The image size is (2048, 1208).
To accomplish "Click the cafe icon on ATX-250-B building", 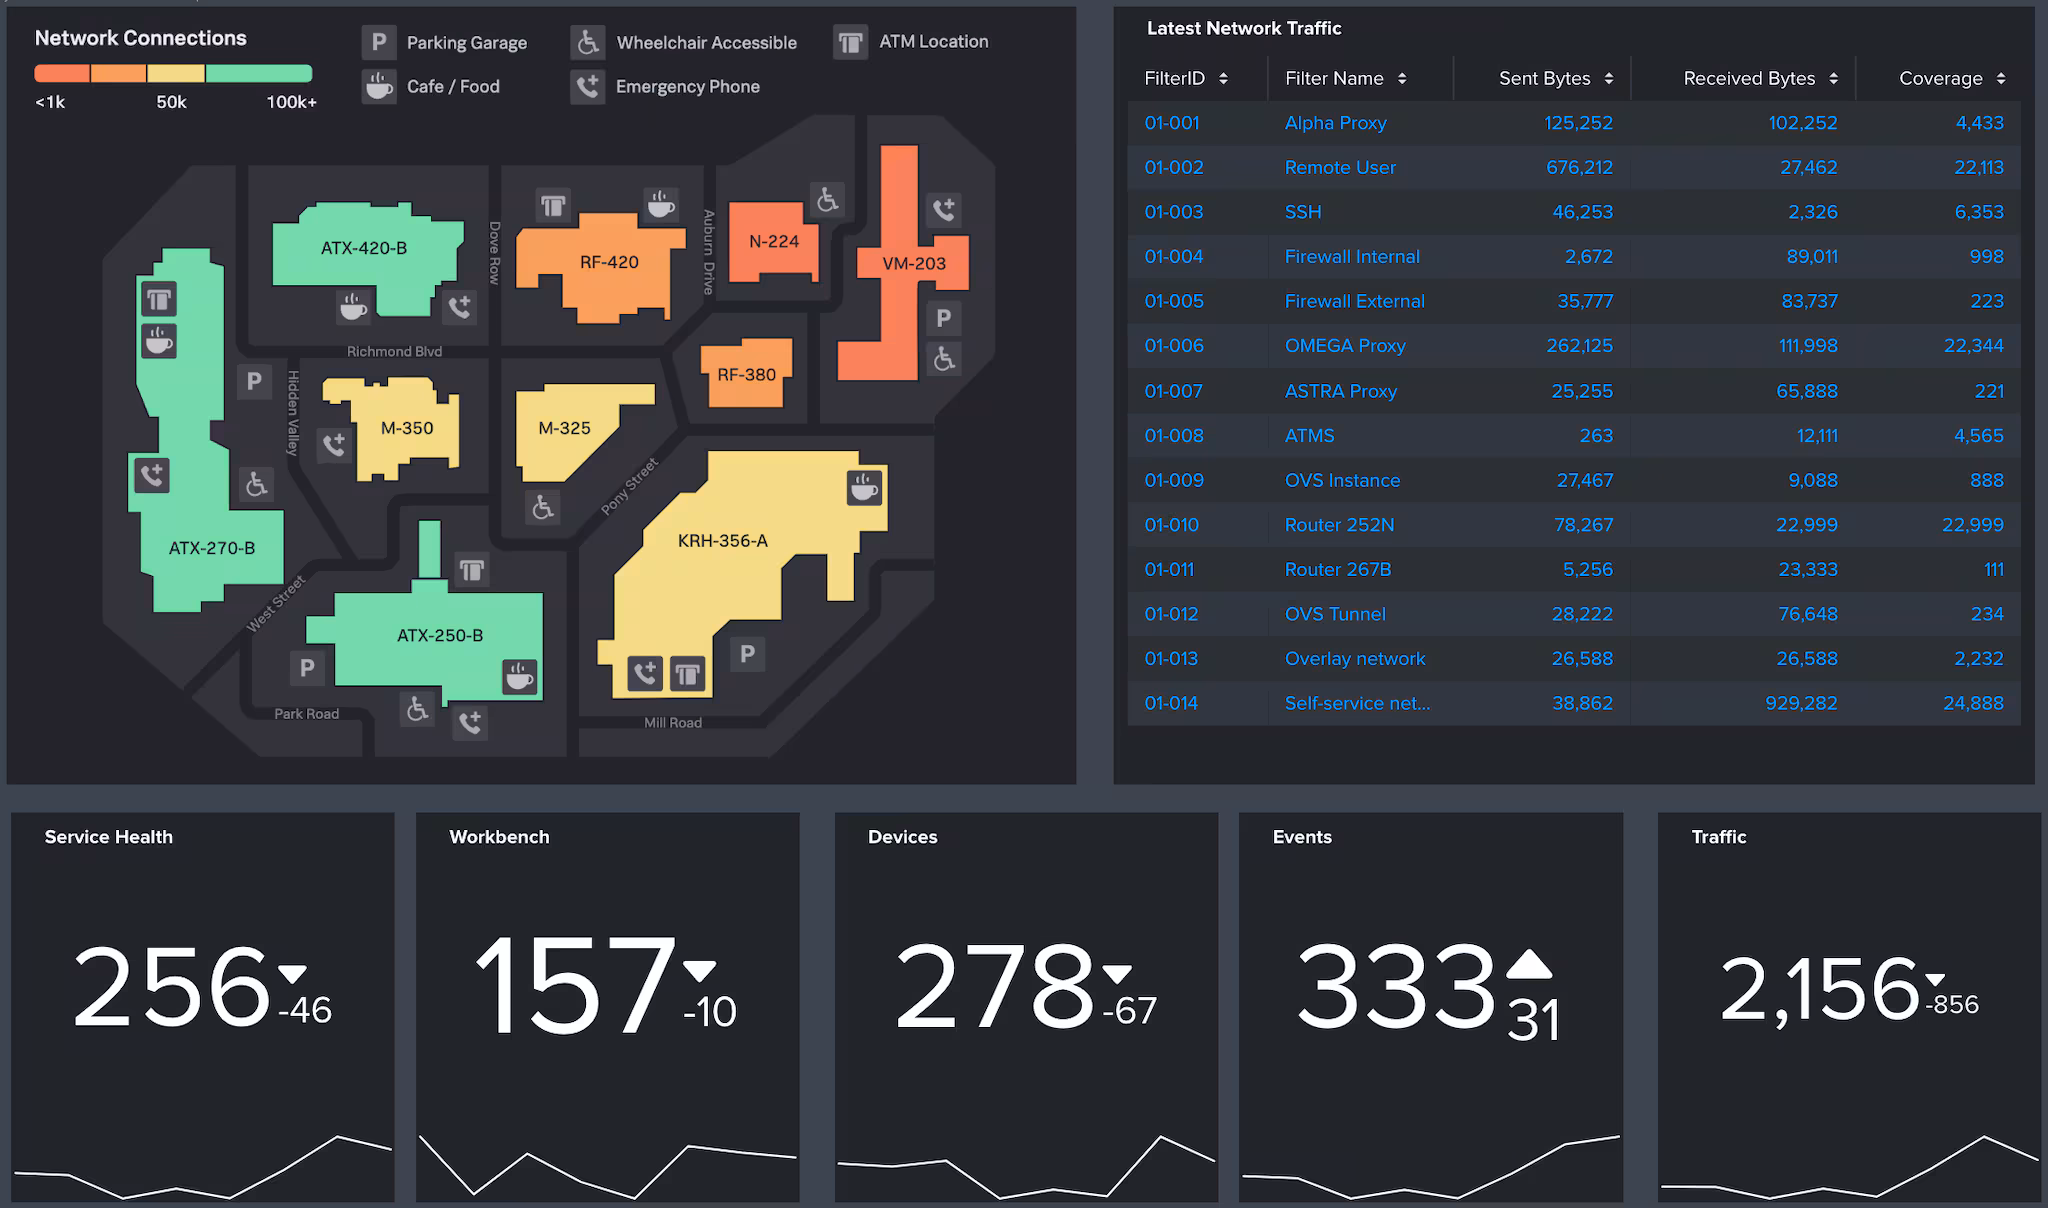I will tap(519, 677).
